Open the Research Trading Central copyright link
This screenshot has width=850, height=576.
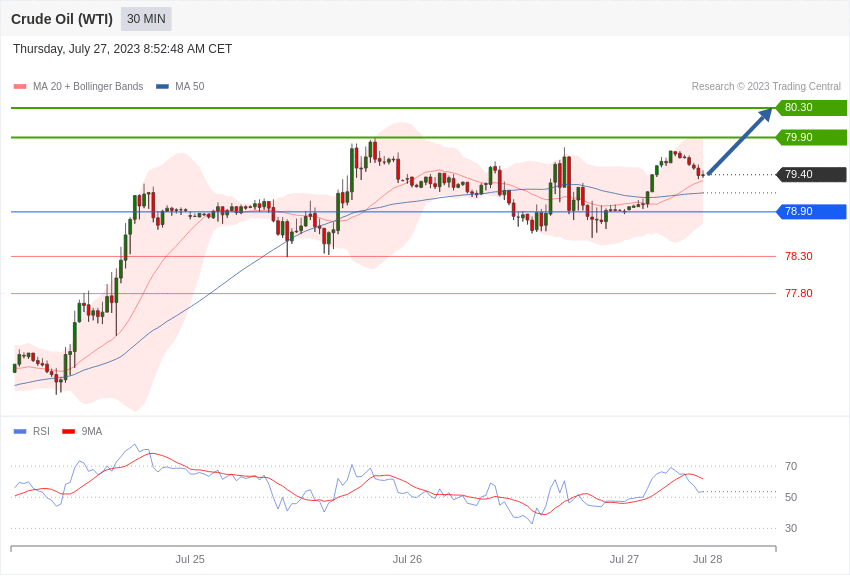(x=766, y=87)
